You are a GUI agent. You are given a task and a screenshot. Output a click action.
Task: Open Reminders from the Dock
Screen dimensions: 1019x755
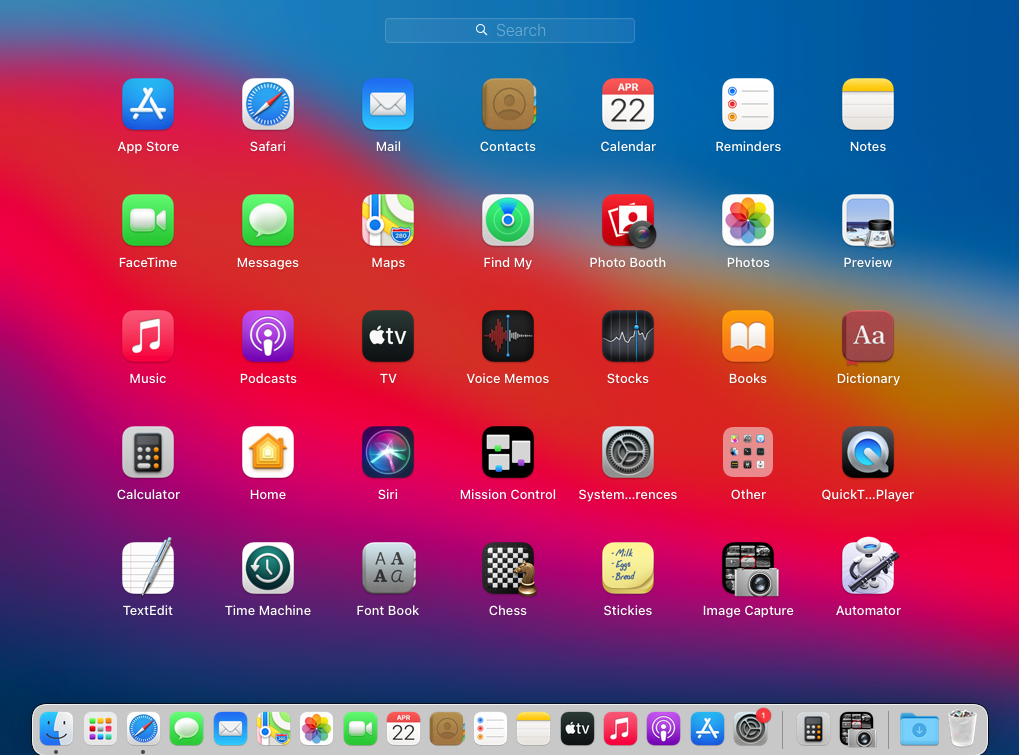[490, 729]
